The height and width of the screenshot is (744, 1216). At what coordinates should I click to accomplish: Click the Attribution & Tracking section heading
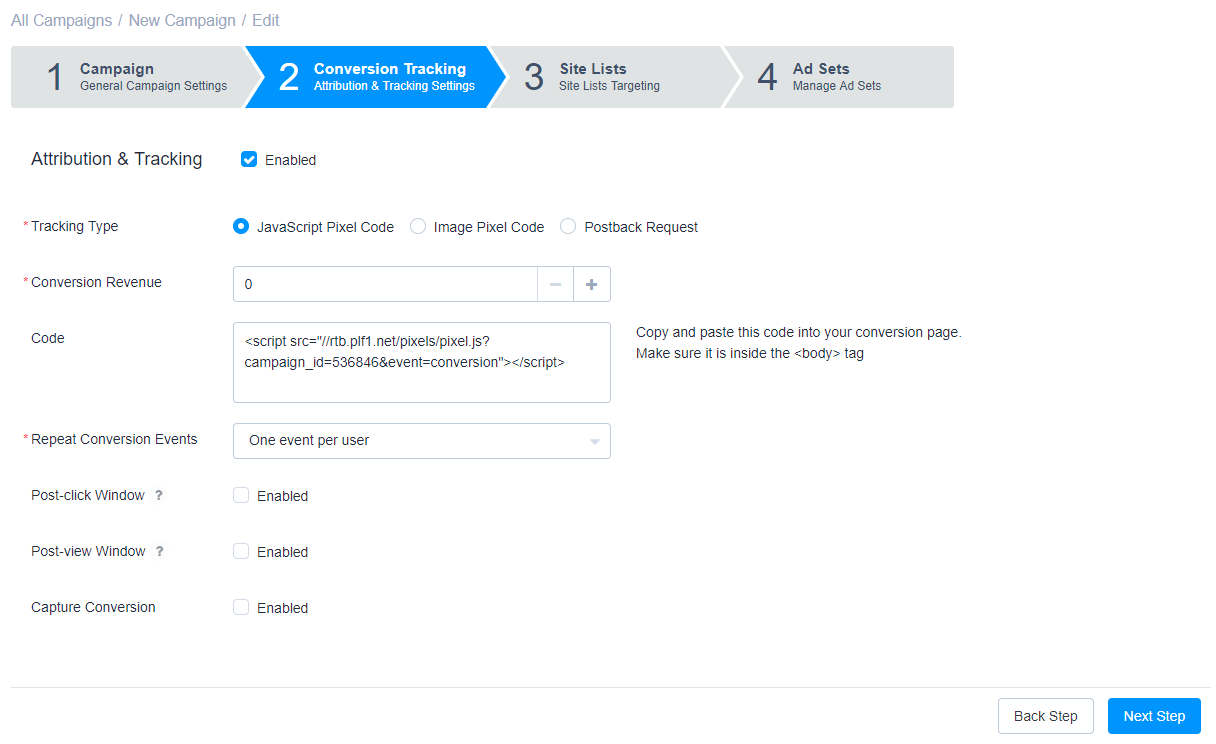point(117,159)
